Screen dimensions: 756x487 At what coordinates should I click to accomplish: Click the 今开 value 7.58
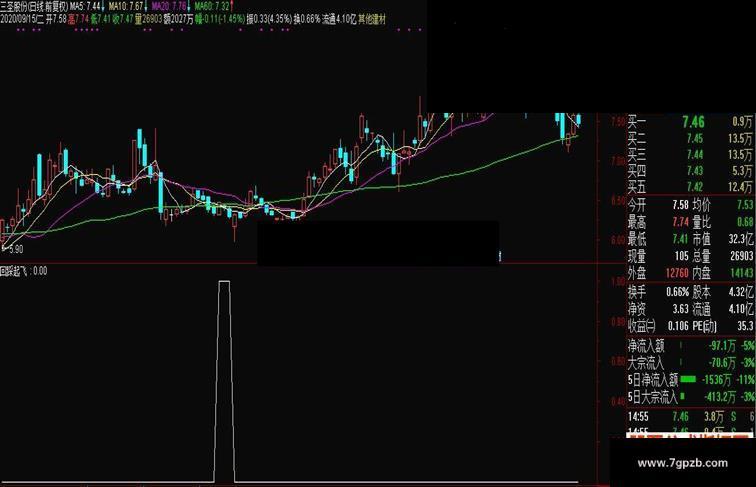click(680, 205)
